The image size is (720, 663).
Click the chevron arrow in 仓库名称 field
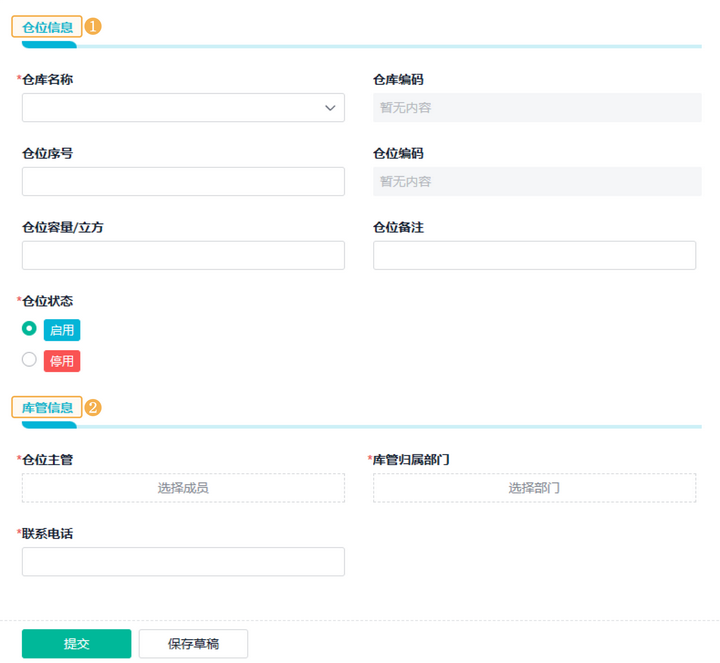pyautogui.click(x=330, y=108)
